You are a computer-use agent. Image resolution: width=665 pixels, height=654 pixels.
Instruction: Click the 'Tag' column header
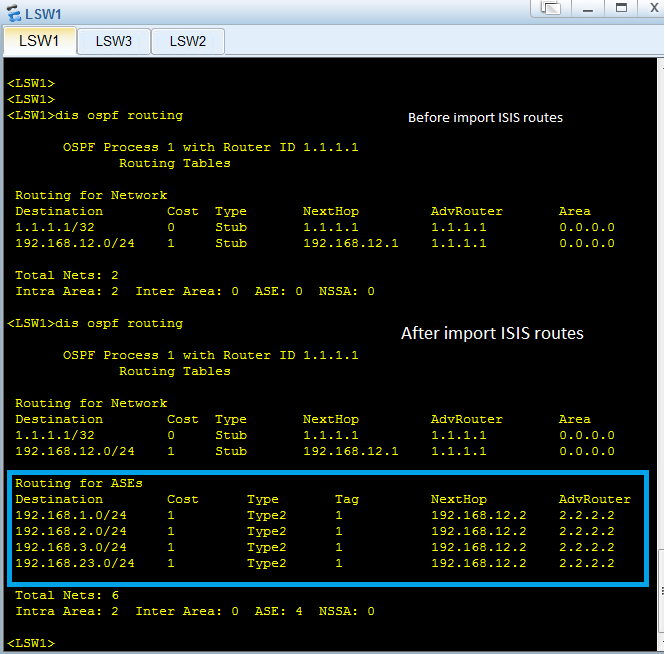[347, 499]
